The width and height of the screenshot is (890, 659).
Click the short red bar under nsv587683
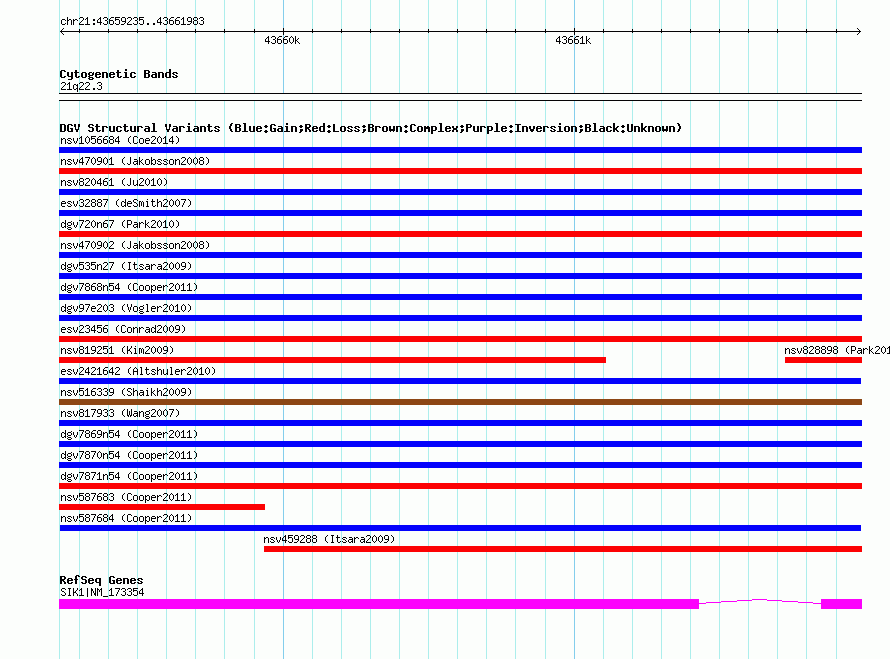click(162, 507)
